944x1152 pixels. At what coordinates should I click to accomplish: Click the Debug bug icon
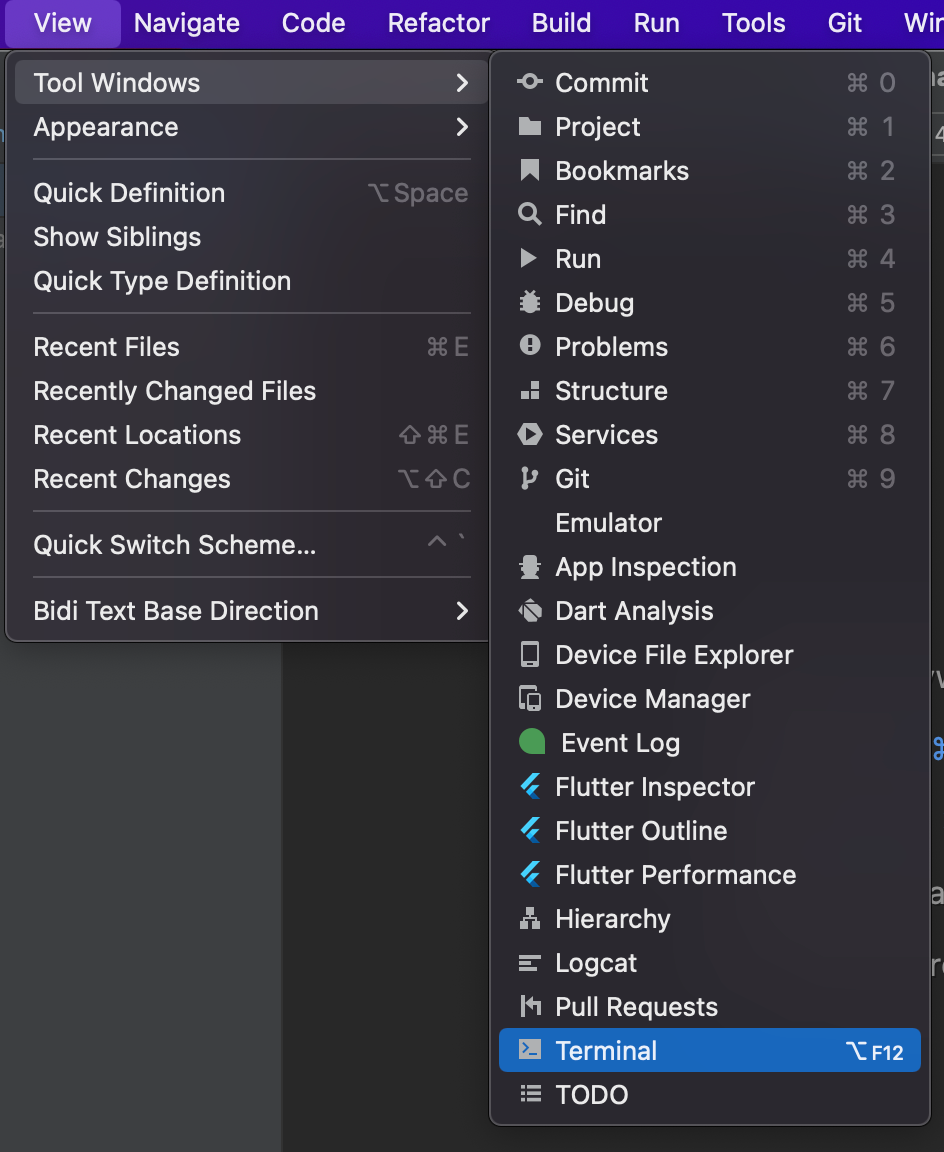click(529, 303)
